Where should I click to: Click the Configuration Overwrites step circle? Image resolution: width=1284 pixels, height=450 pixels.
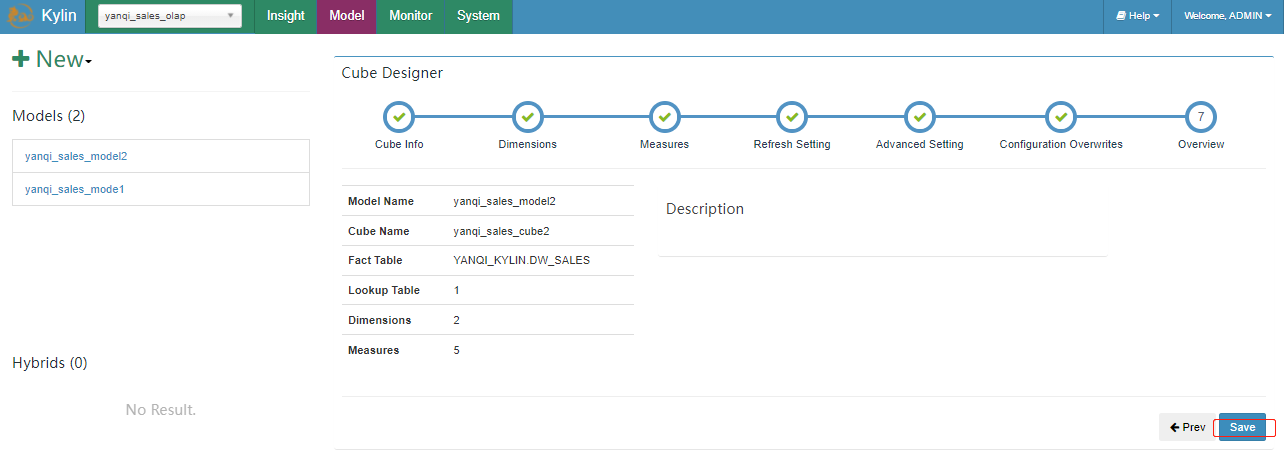pos(1061,117)
